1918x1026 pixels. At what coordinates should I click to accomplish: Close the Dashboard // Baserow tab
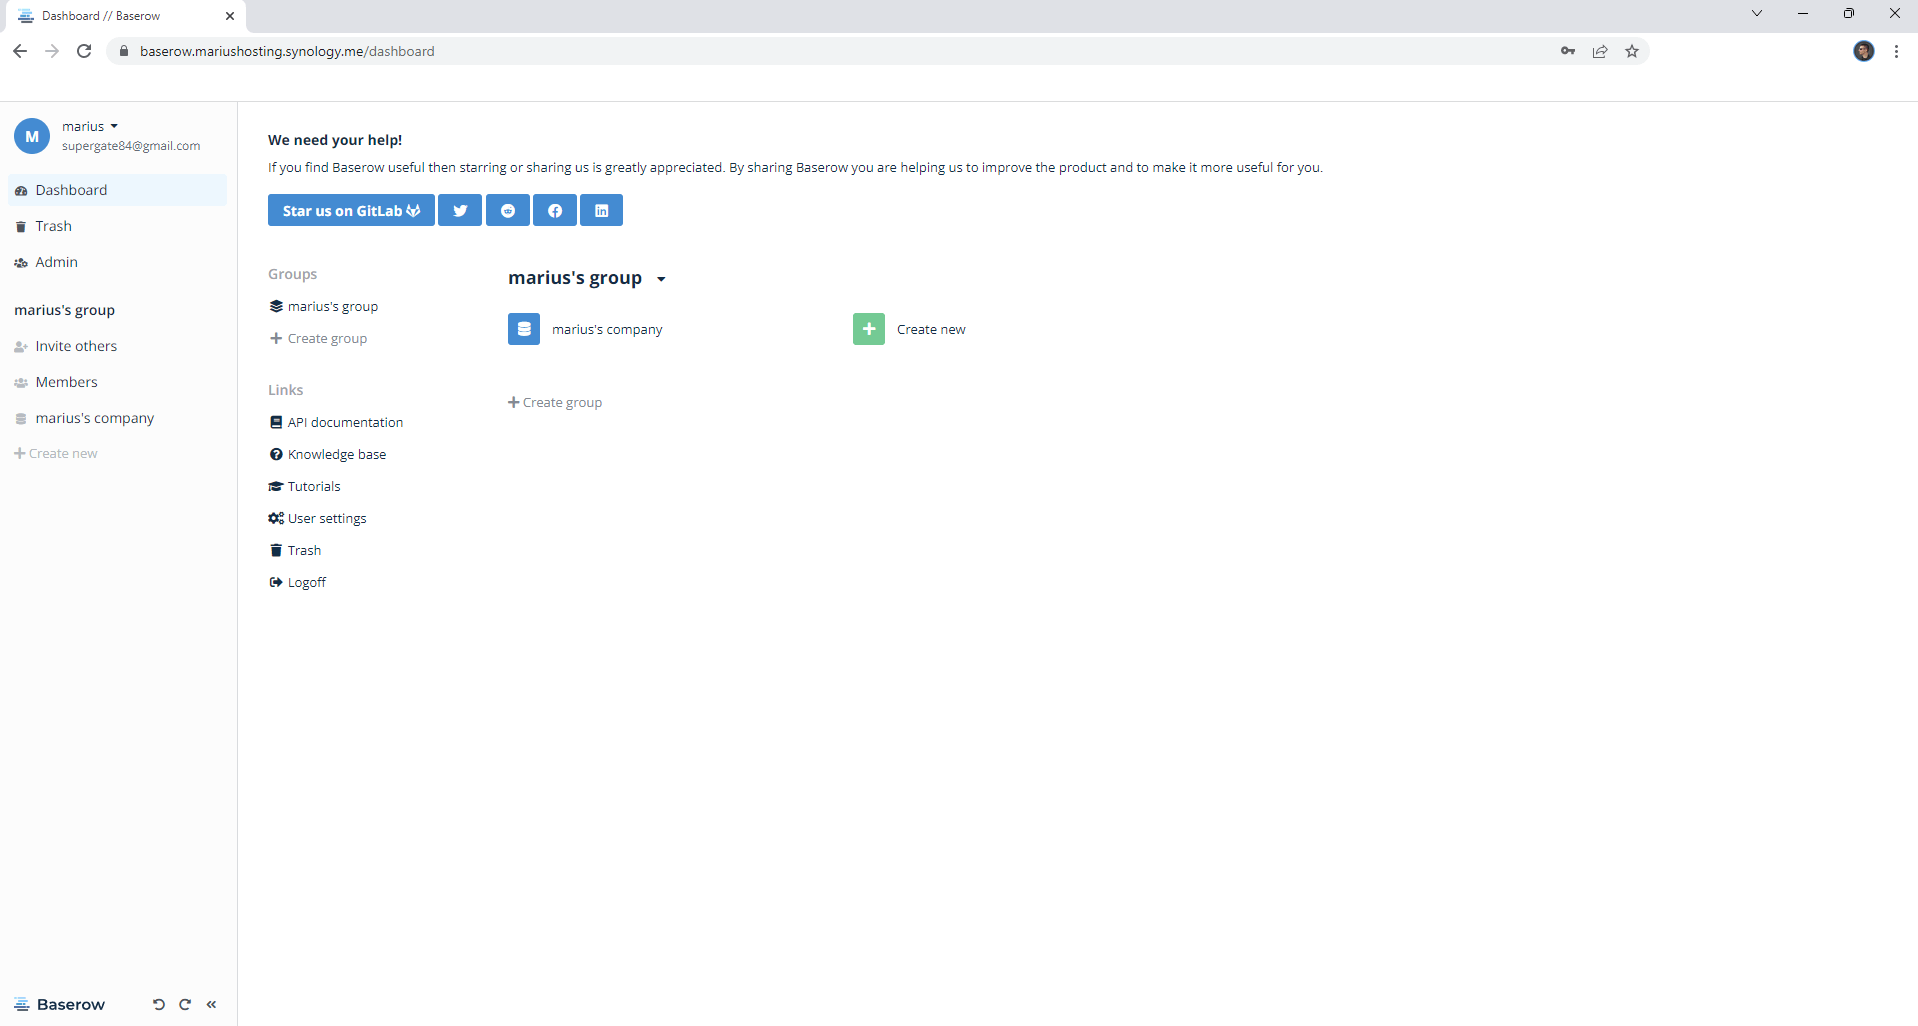pos(230,16)
